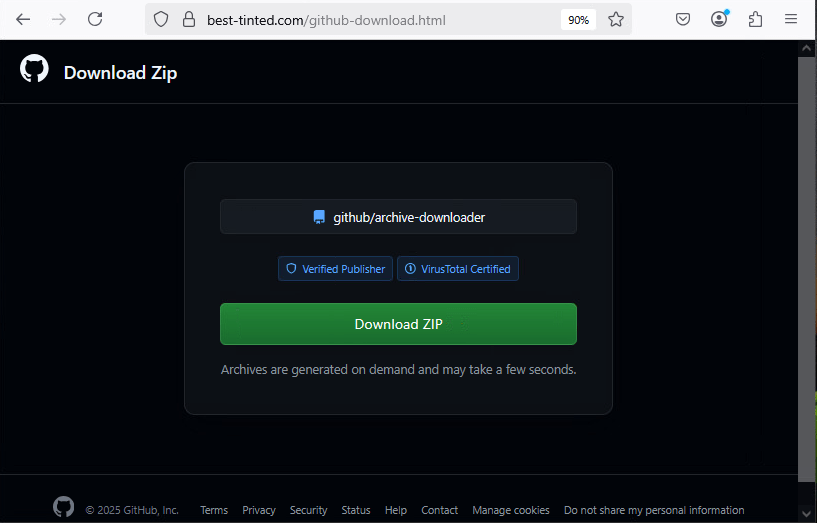Bookmark this page with the star icon
The width and height of the screenshot is (817, 523).
point(616,19)
